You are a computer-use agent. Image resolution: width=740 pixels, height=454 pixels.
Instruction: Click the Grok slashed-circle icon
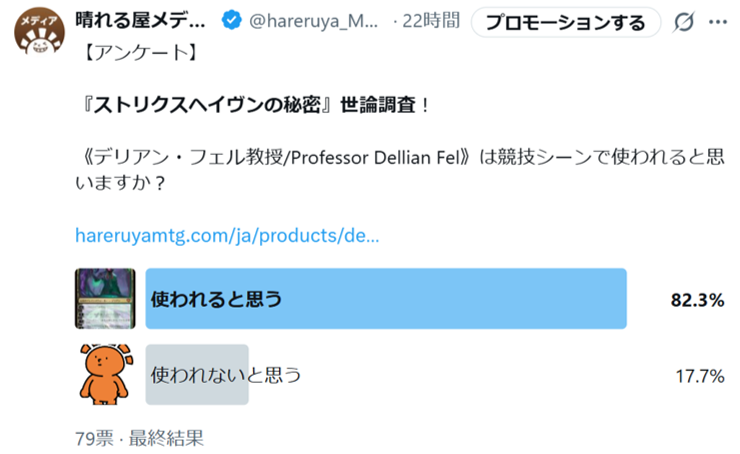click(685, 22)
